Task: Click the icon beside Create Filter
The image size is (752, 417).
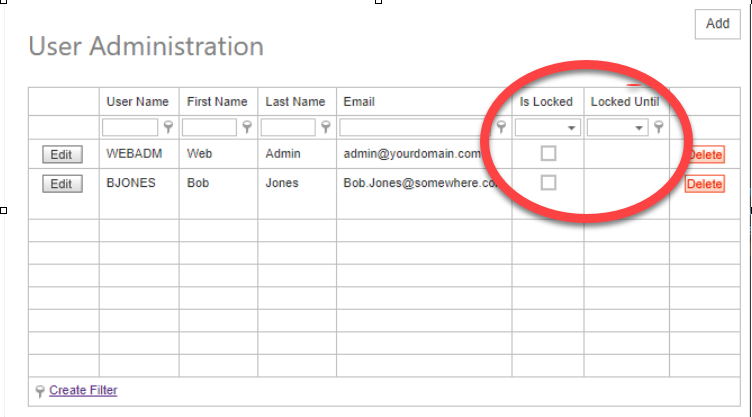Action: (x=40, y=390)
